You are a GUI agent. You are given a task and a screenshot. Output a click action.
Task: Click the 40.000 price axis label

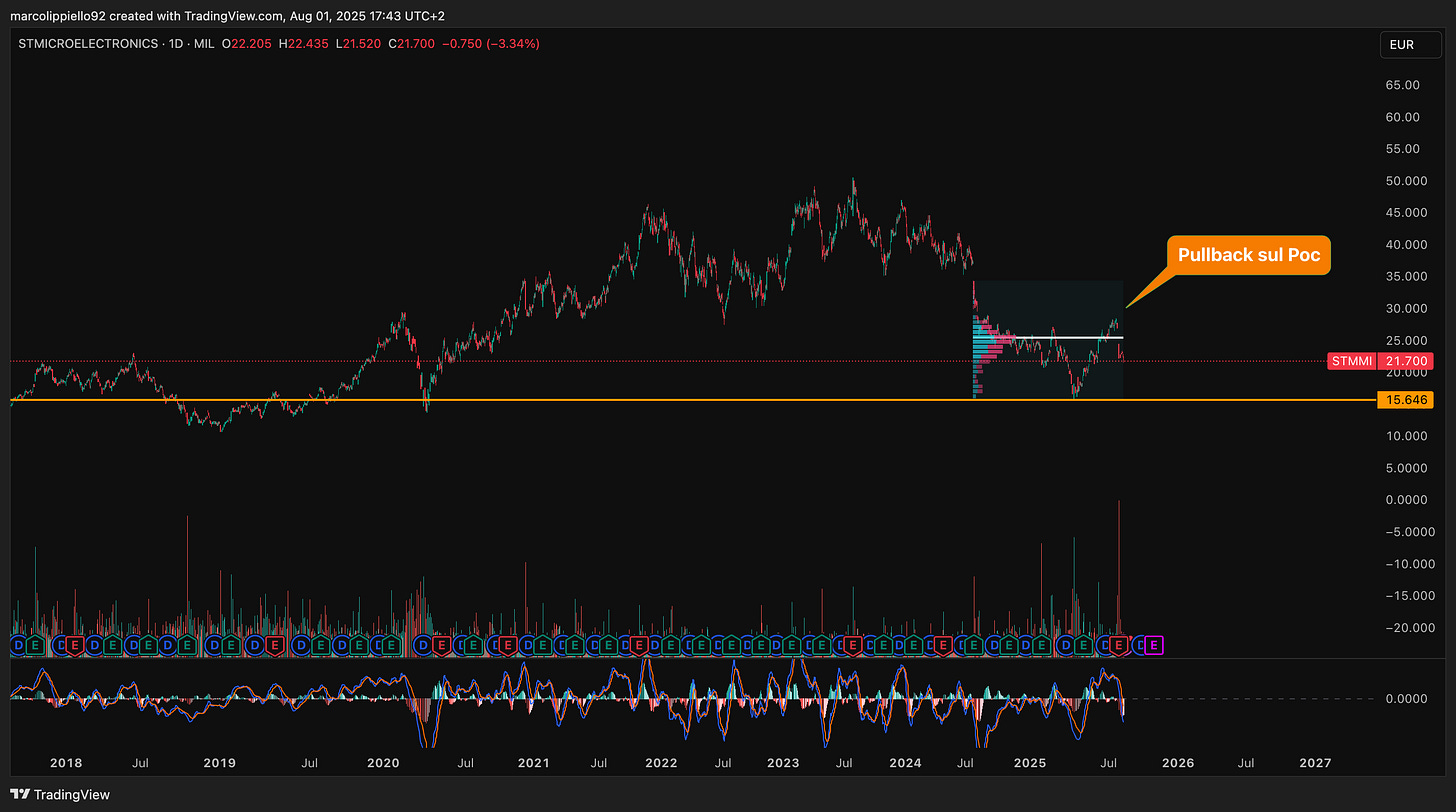1405,245
